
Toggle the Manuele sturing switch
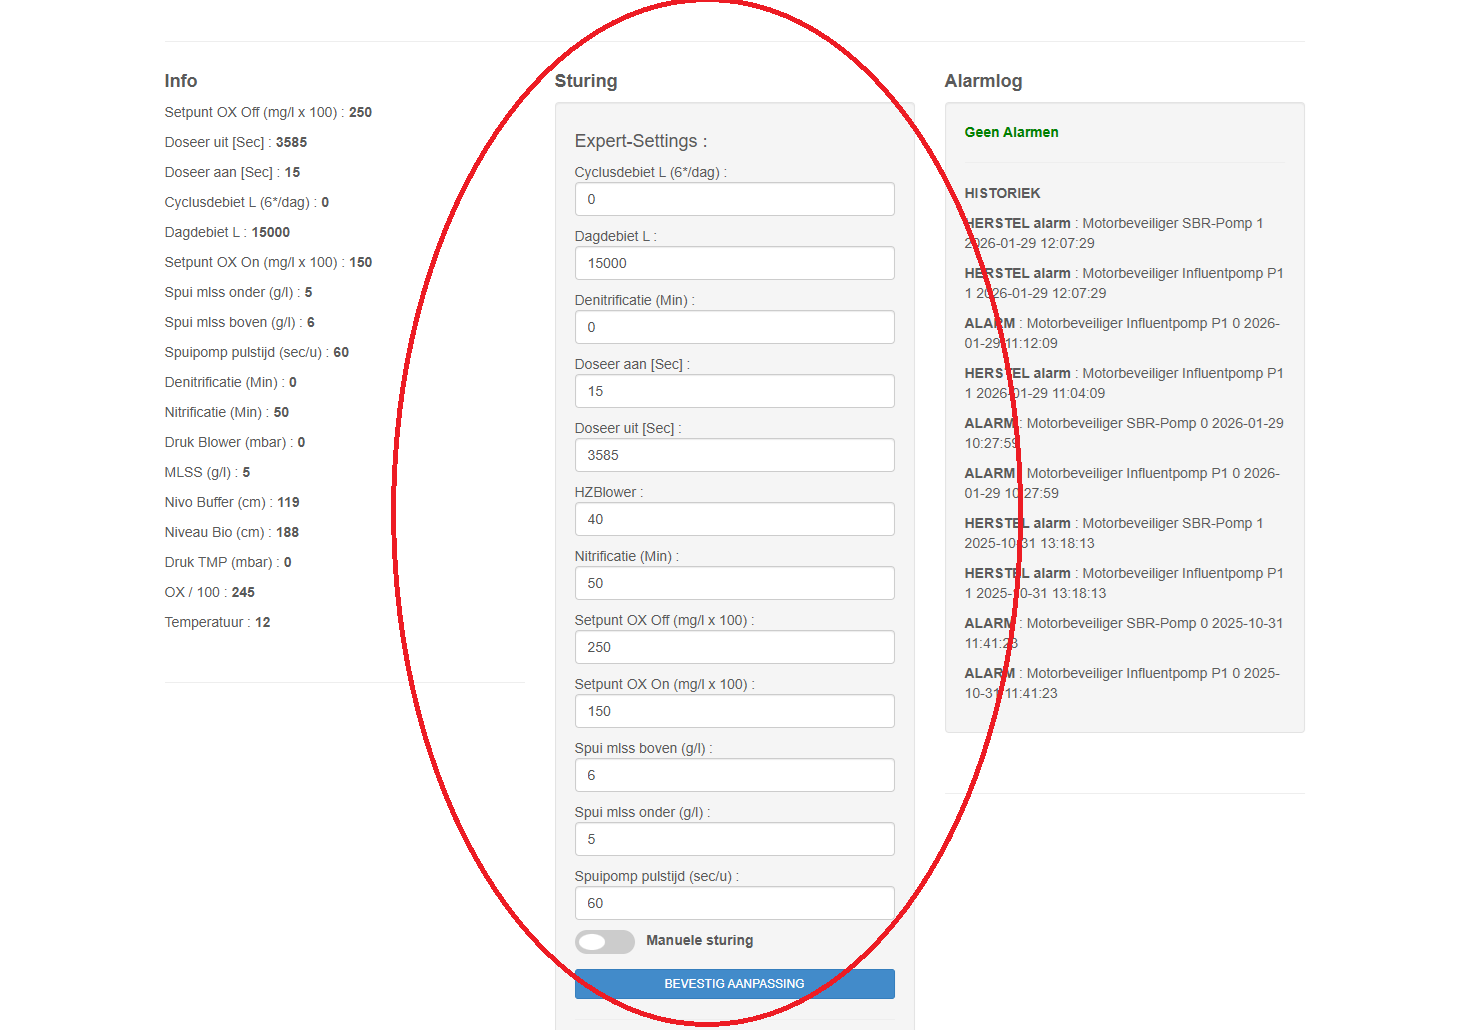[x=604, y=941]
